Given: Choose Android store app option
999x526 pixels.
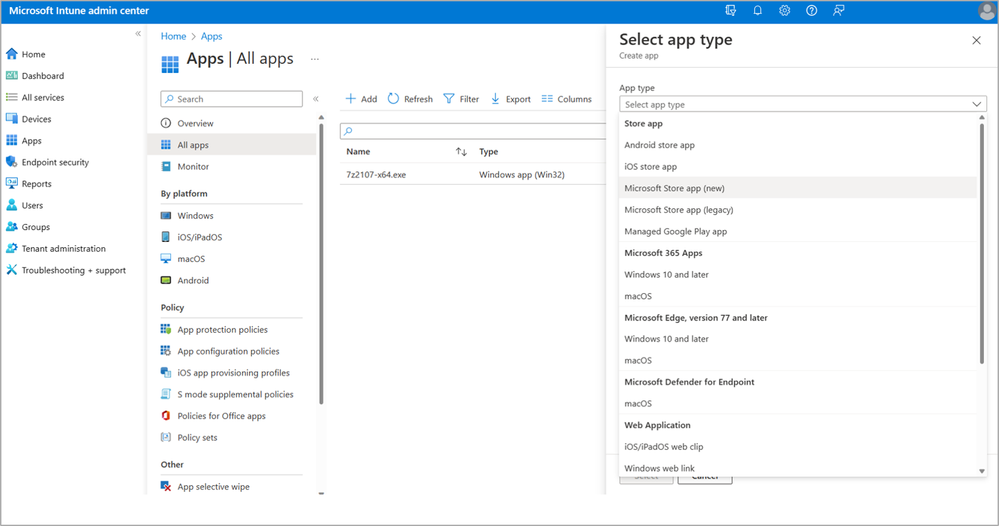Looking at the screenshot, I should 798,145.
